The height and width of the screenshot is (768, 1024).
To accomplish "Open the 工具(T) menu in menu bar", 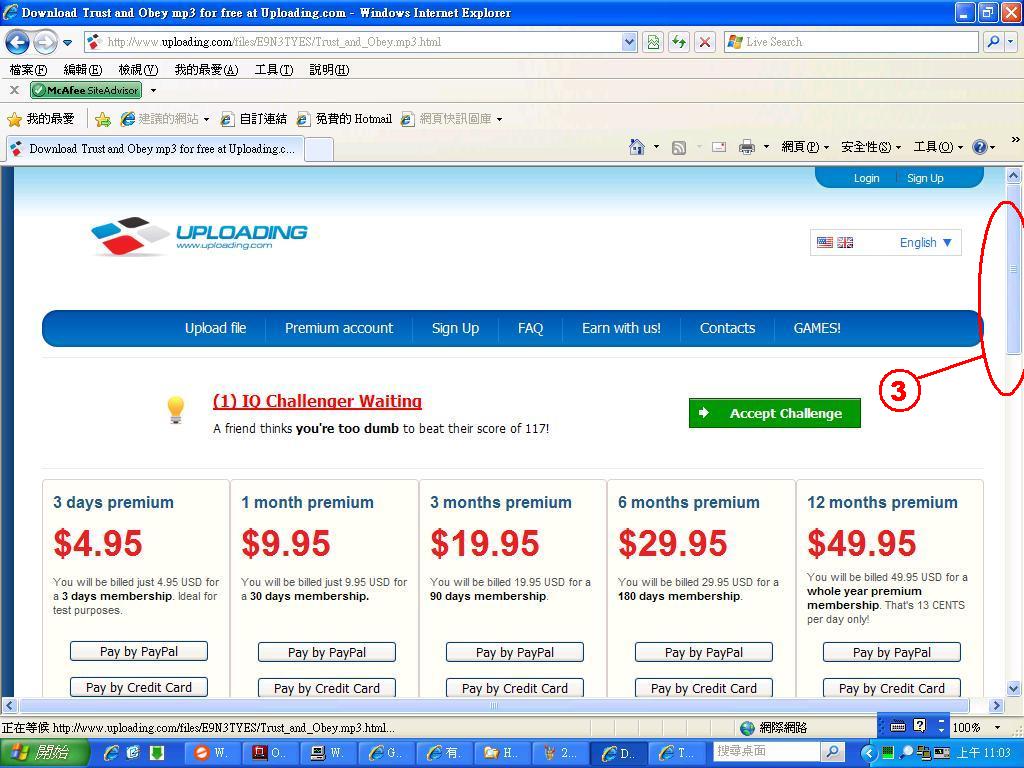I will [274, 70].
